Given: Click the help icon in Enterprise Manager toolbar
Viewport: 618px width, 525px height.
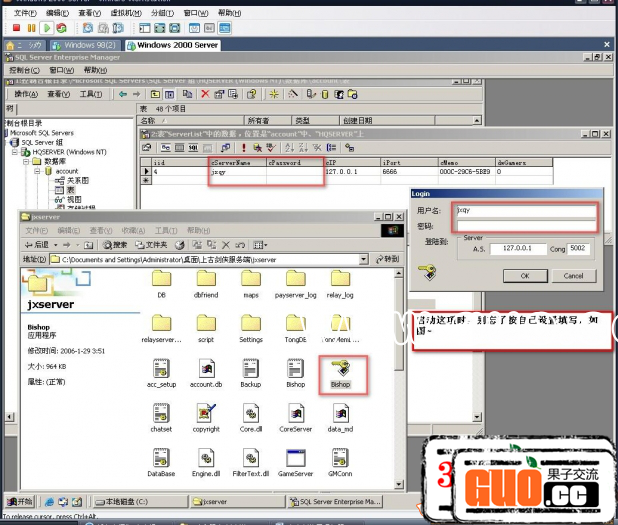Looking at the screenshot, I should pos(251,94).
